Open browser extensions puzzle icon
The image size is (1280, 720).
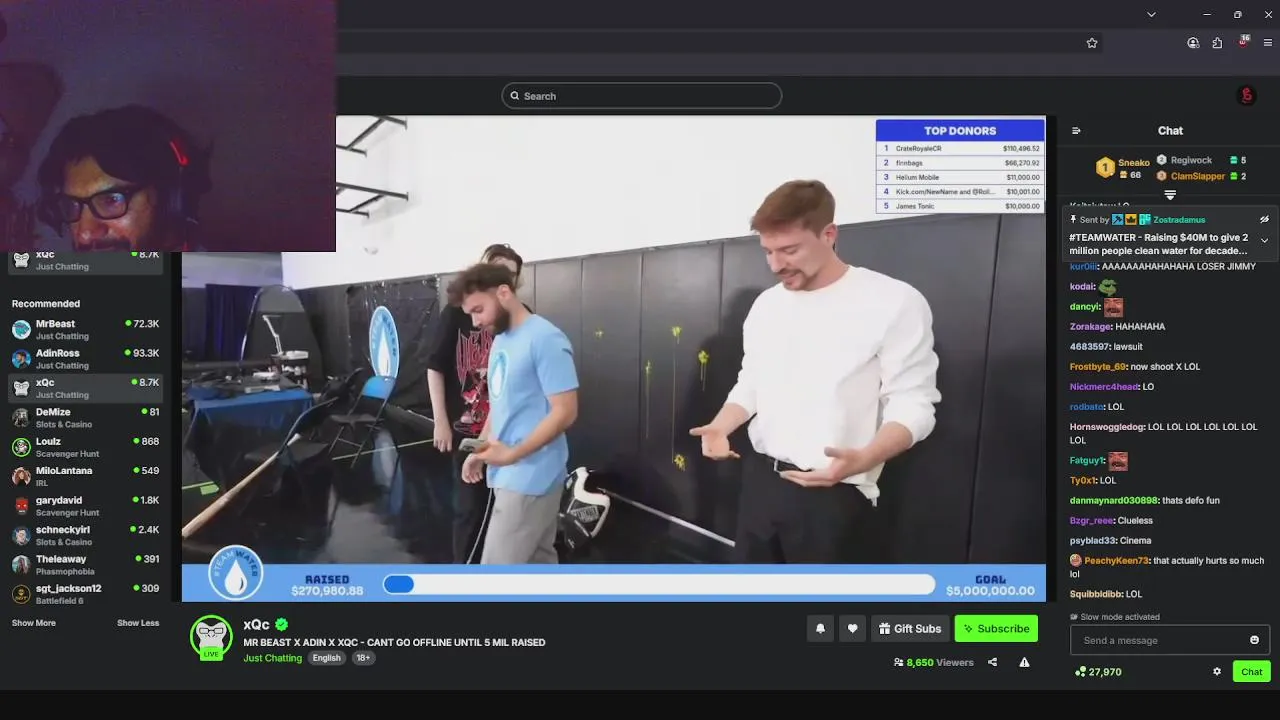coord(1217,43)
